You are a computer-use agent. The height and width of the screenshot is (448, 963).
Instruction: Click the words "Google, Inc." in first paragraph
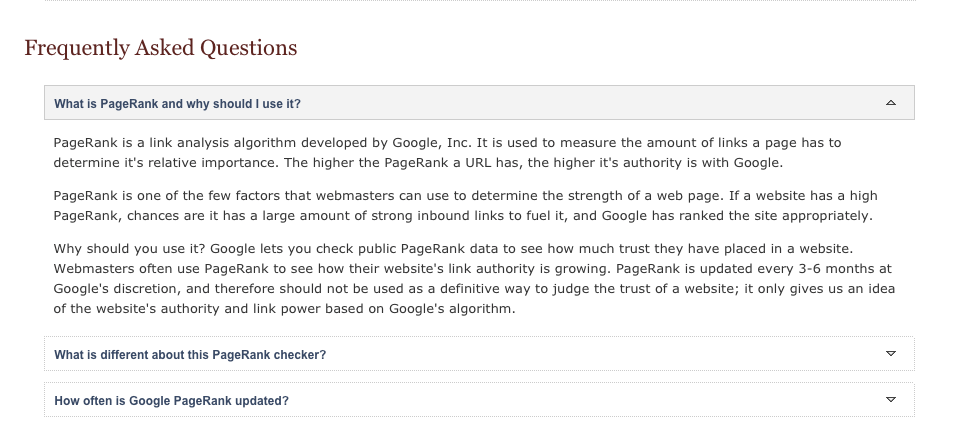point(432,143)
